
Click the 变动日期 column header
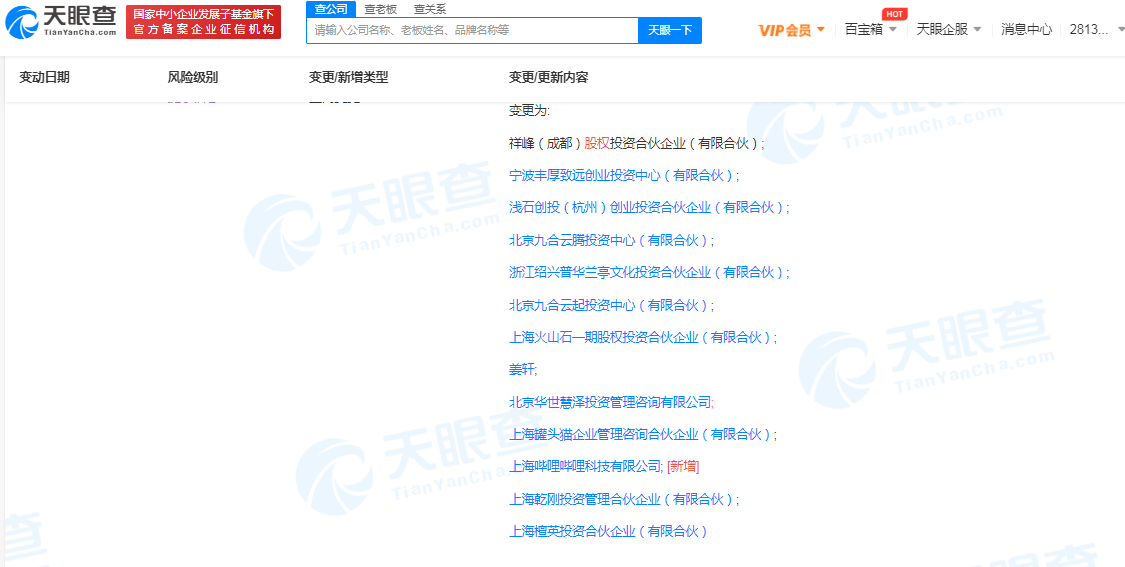click(x=44, y=78)
